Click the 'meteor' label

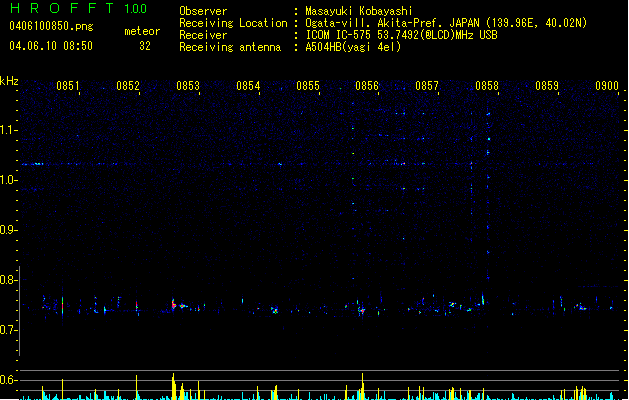pyautogui.click(x=142, y=31)
